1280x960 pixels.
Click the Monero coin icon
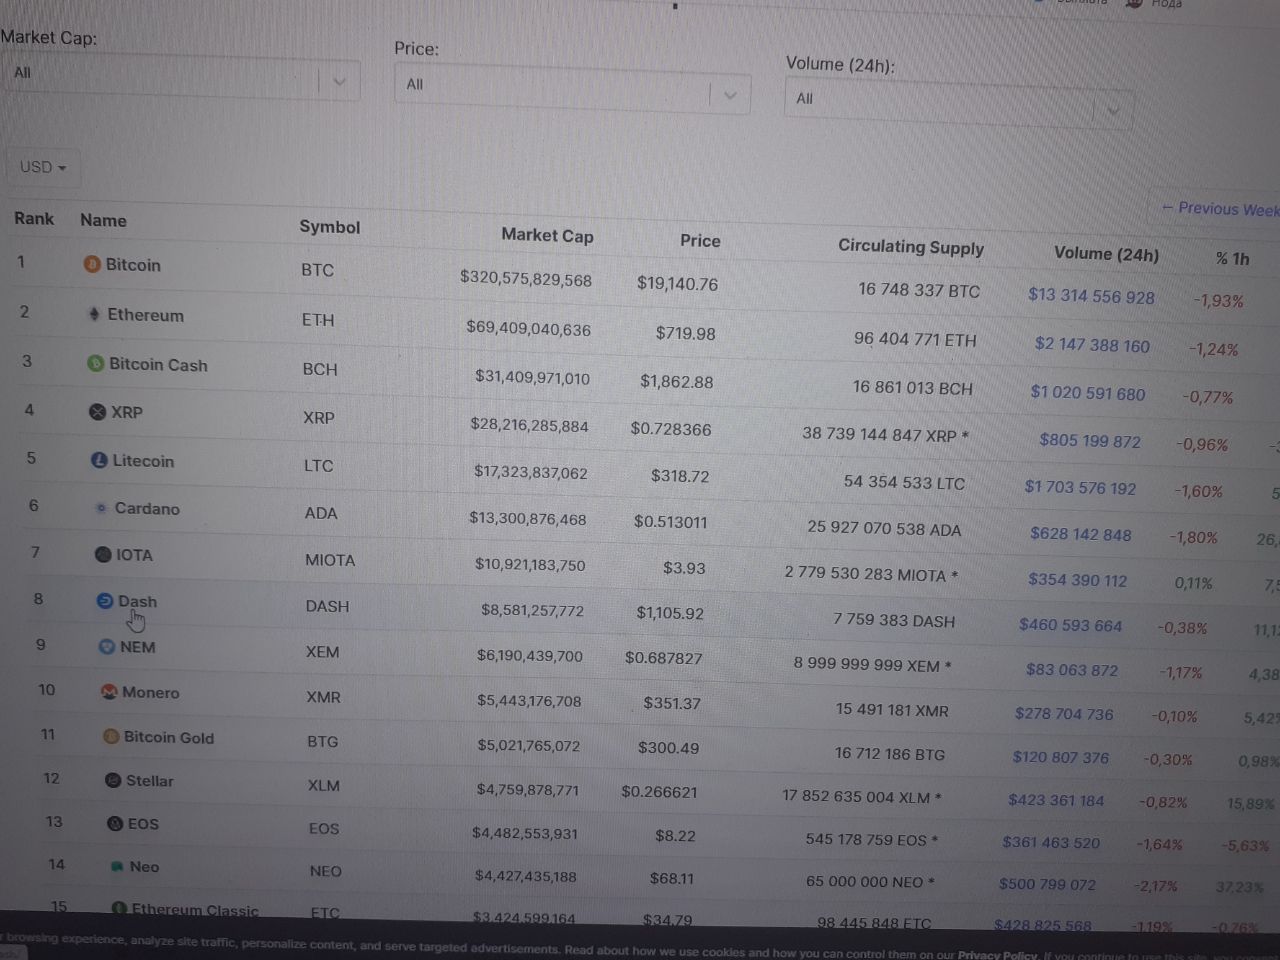click(109, 692)
